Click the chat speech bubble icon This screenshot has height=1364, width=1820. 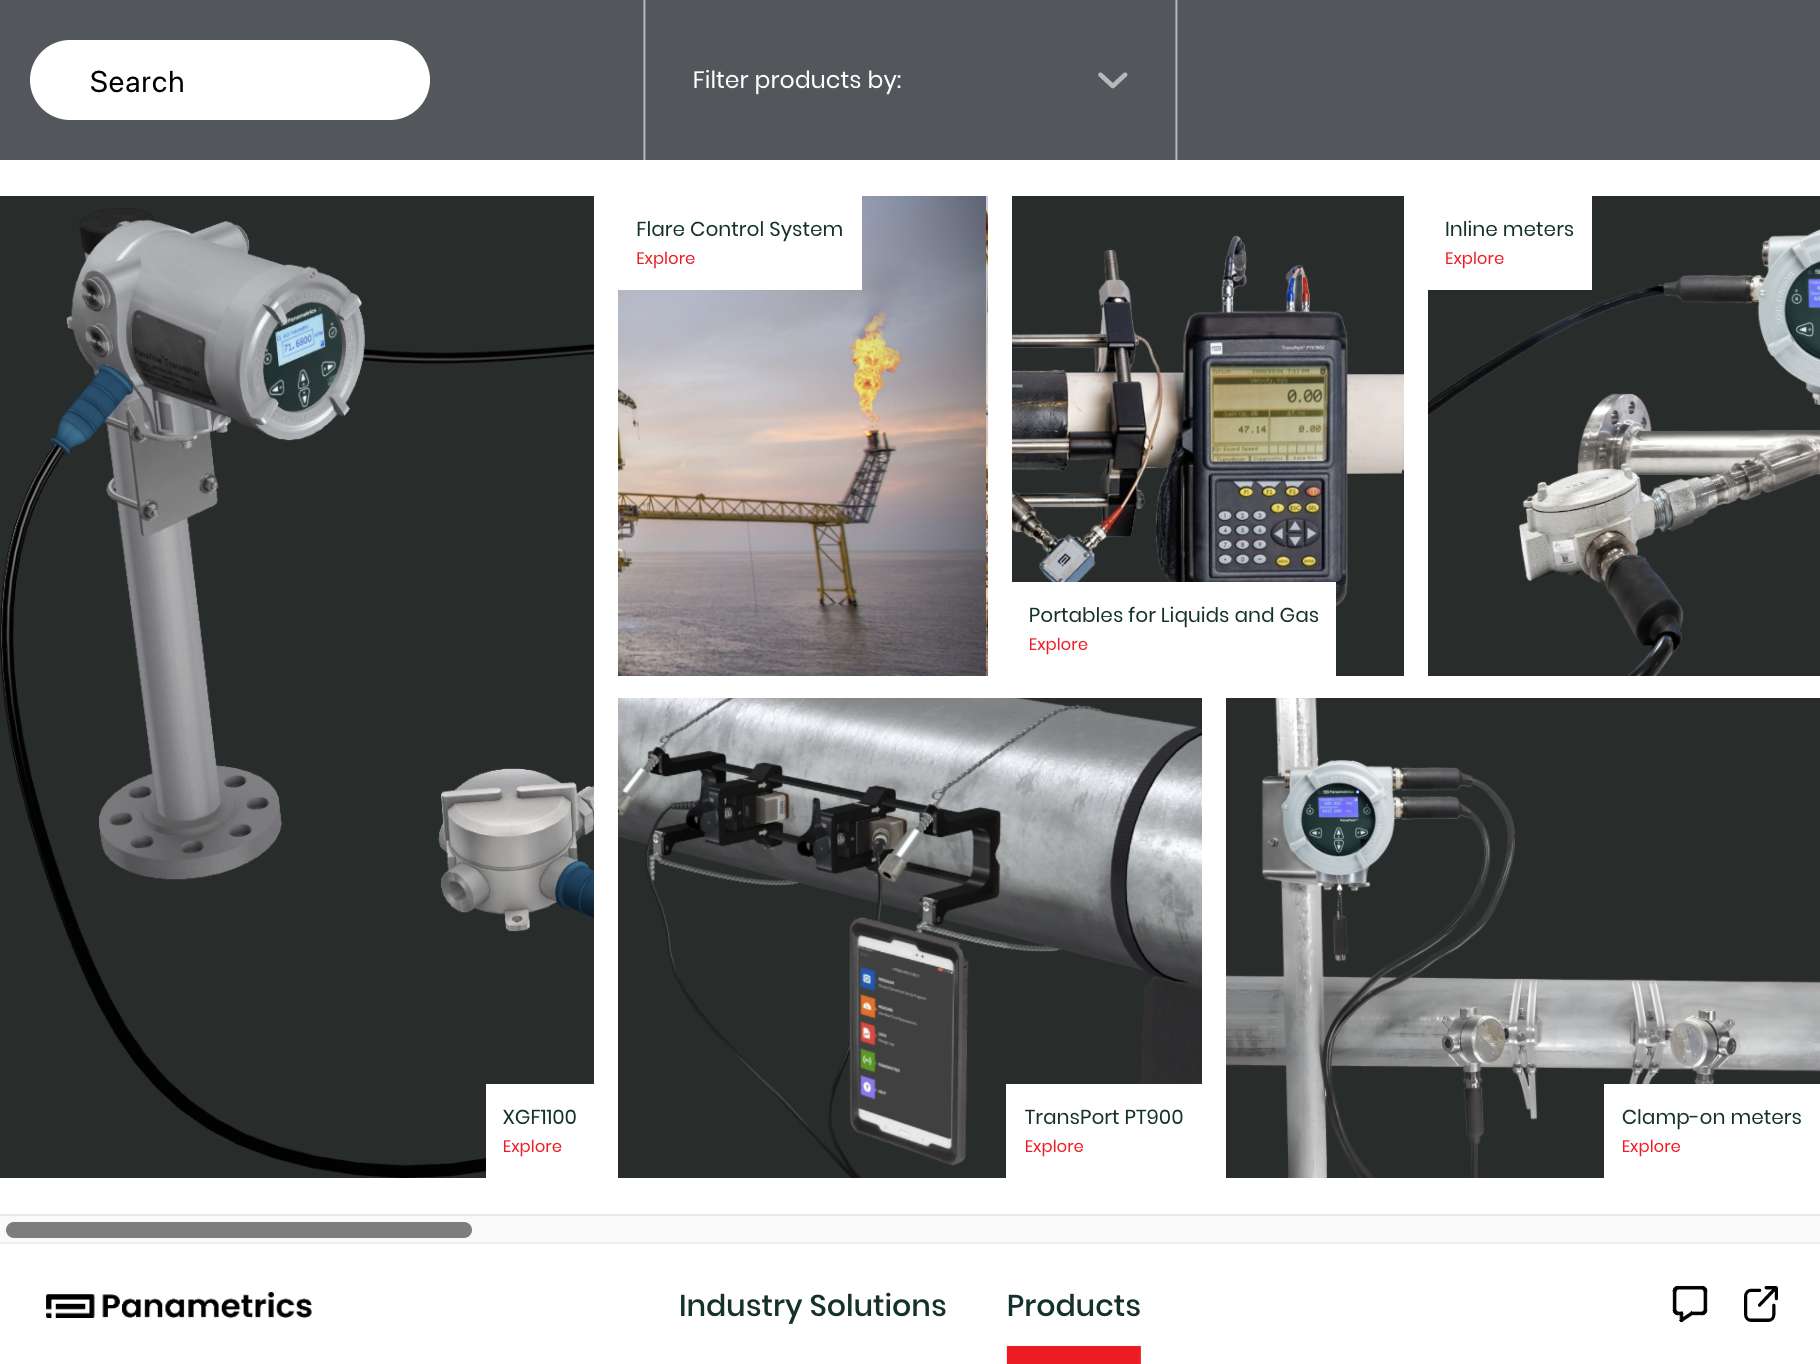(1689, 1303)
